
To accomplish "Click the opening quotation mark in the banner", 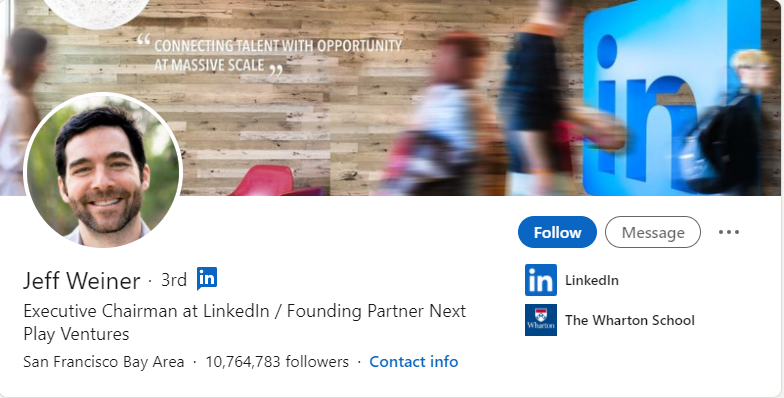I will click(x=144, y=40).
